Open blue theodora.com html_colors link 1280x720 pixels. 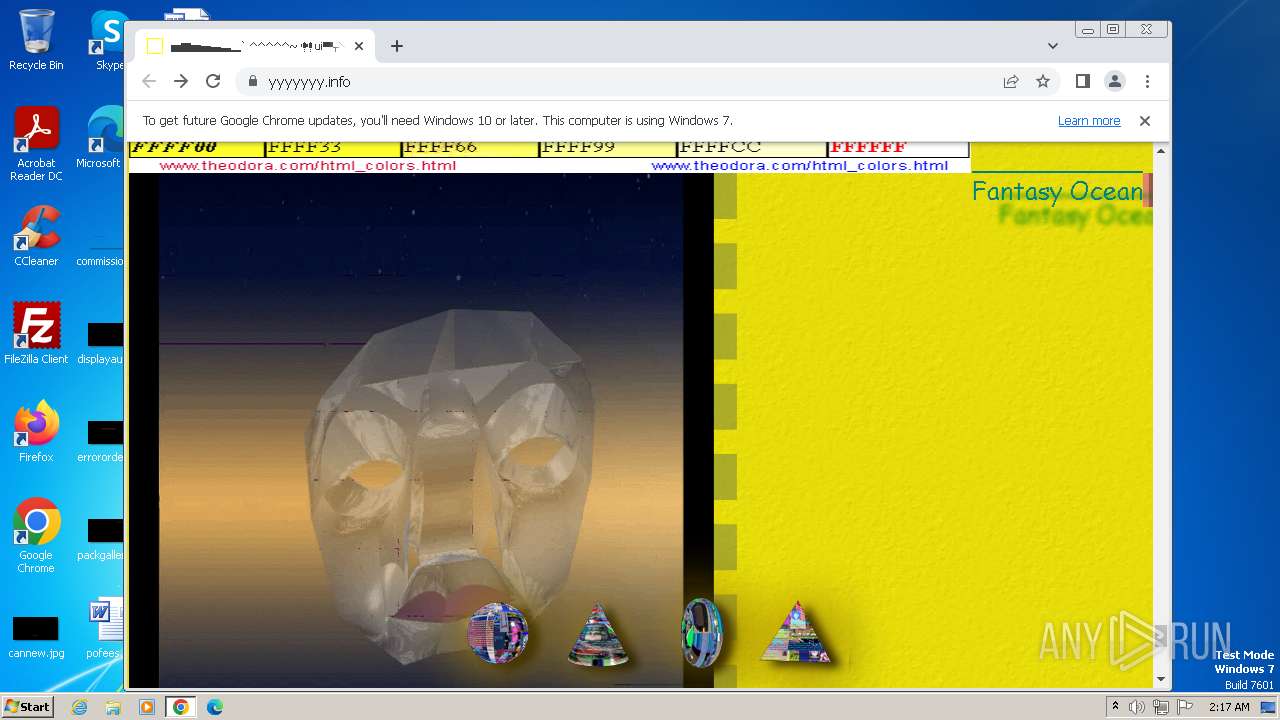[800, 166]
